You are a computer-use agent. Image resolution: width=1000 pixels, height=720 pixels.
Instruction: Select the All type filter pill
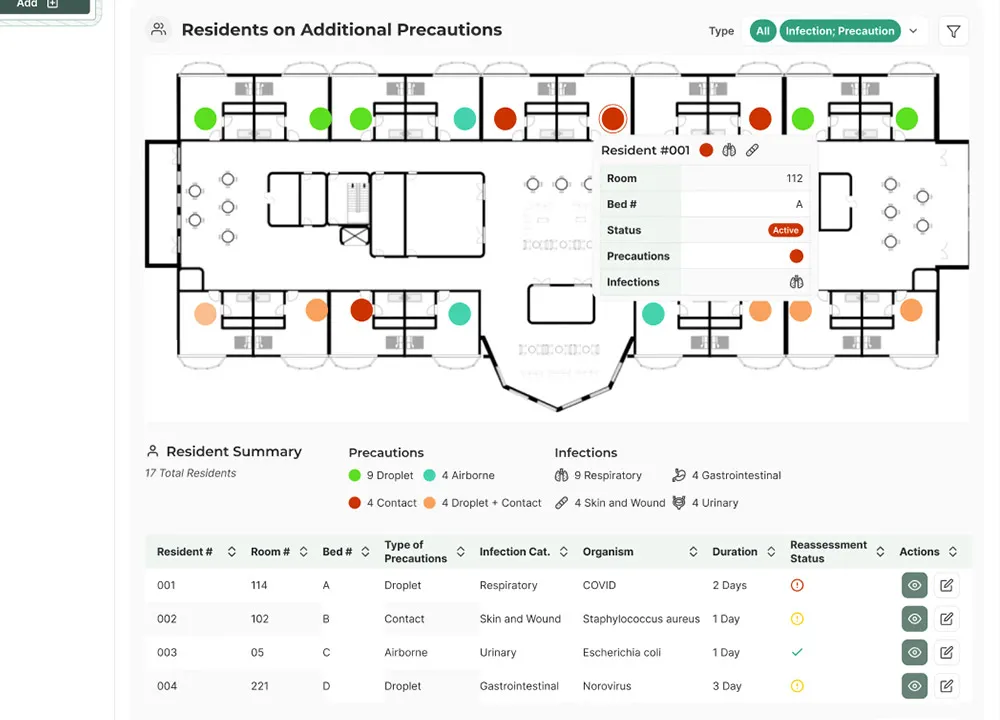[763, 31]
